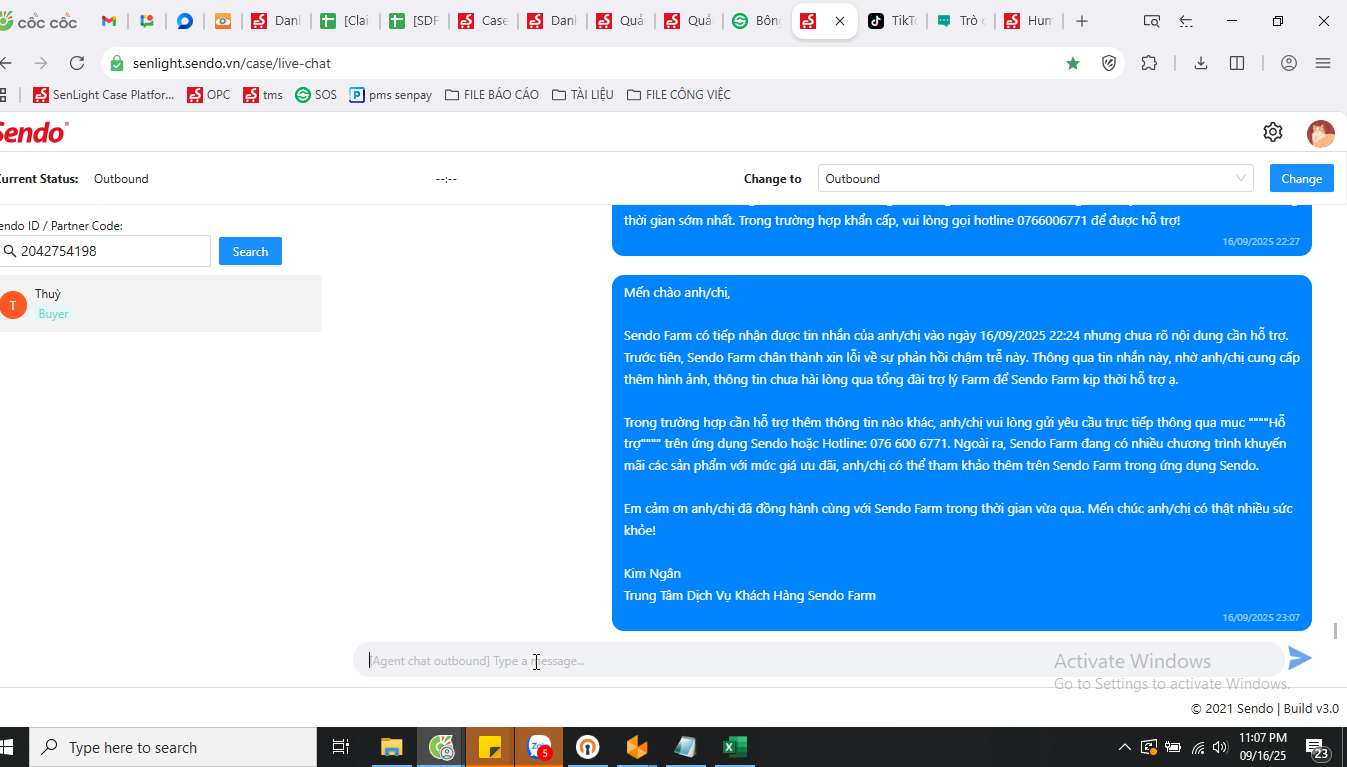Open the SenLight Case Platform bookmark
The image size is (1347, 767).
104,95
